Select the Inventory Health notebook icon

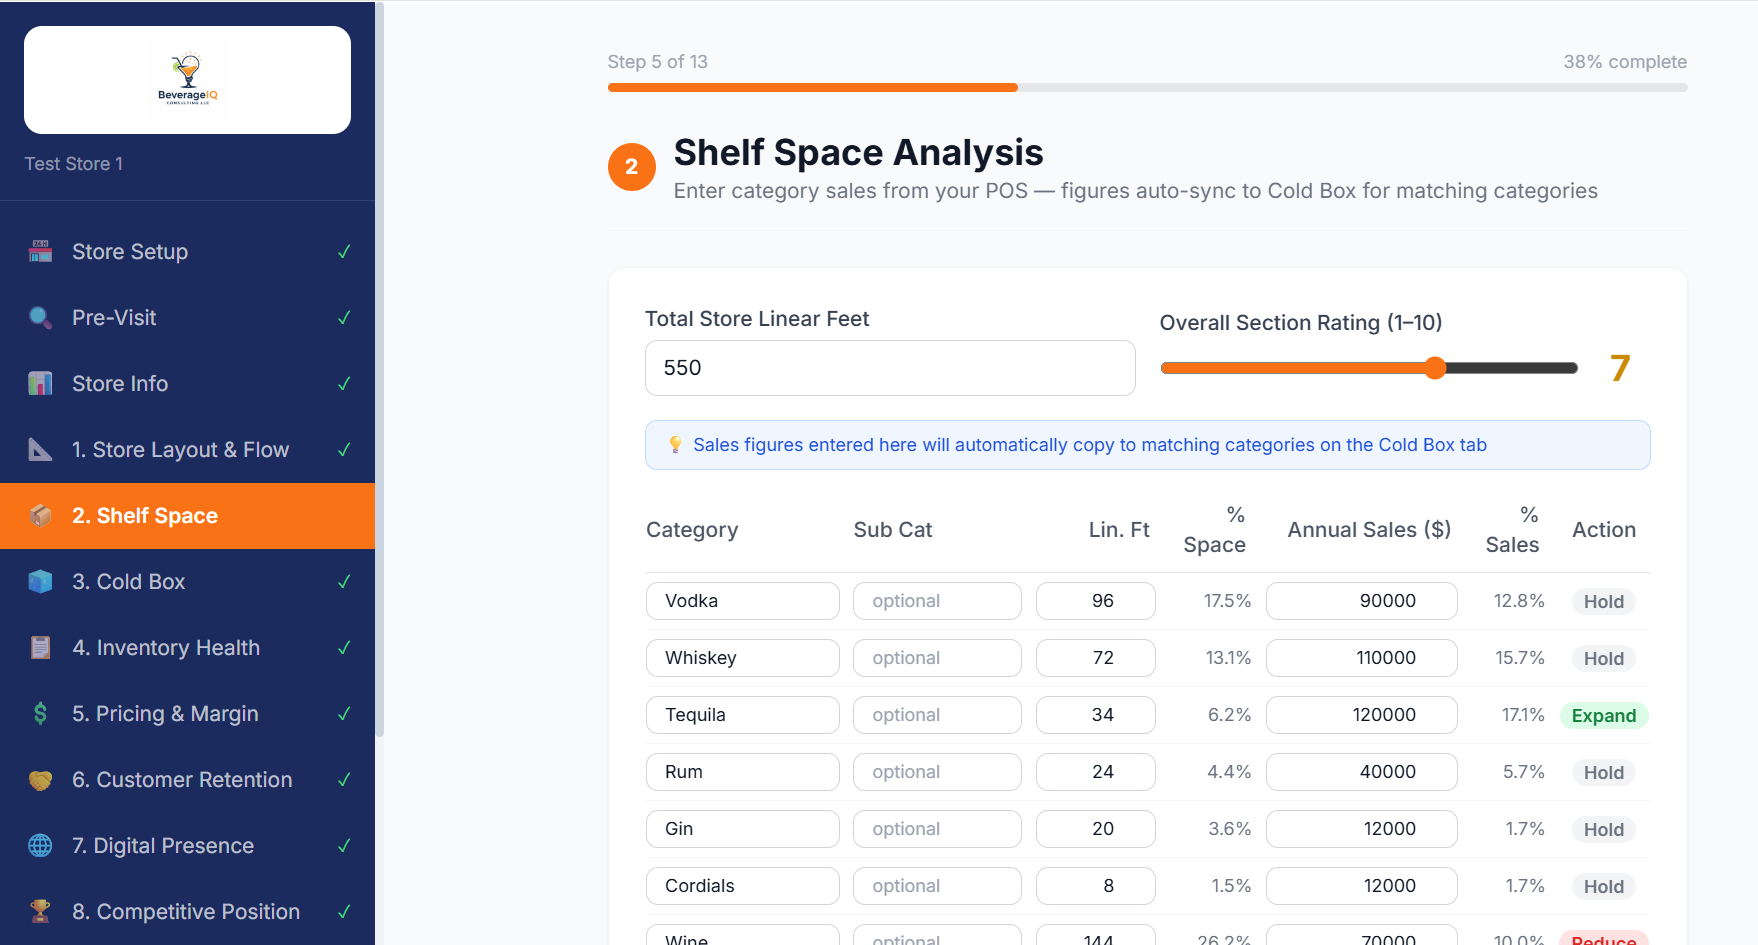point(40,647)
